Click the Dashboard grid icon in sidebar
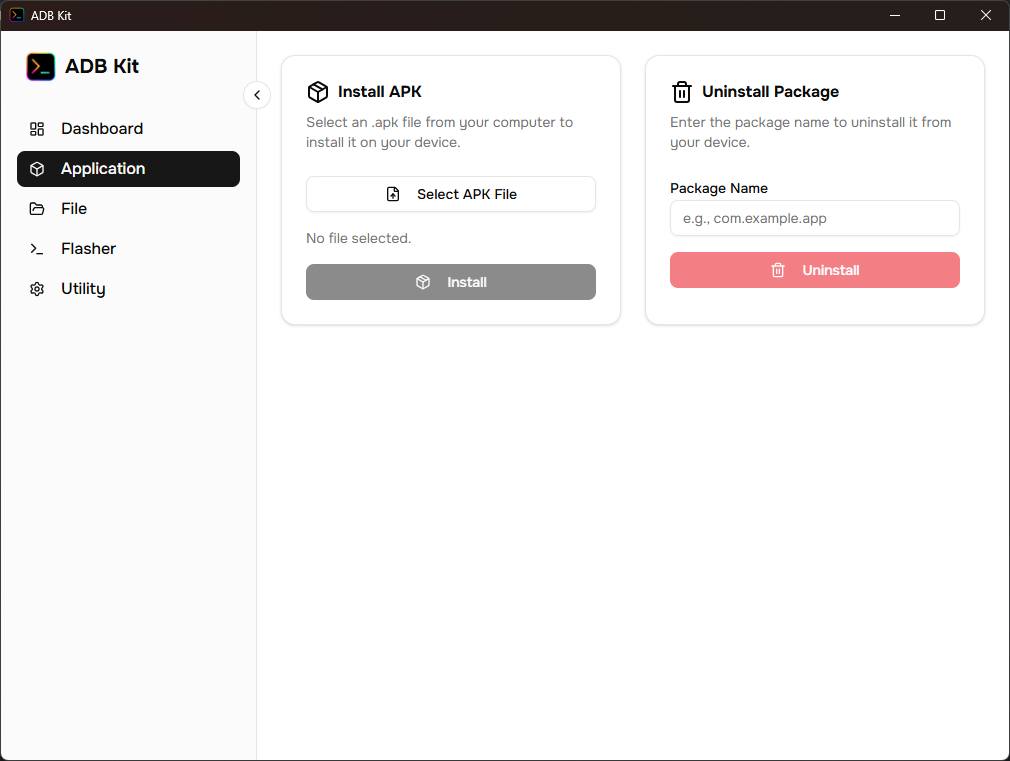This screenshot has height=761, width=1010. pos(37,129)
